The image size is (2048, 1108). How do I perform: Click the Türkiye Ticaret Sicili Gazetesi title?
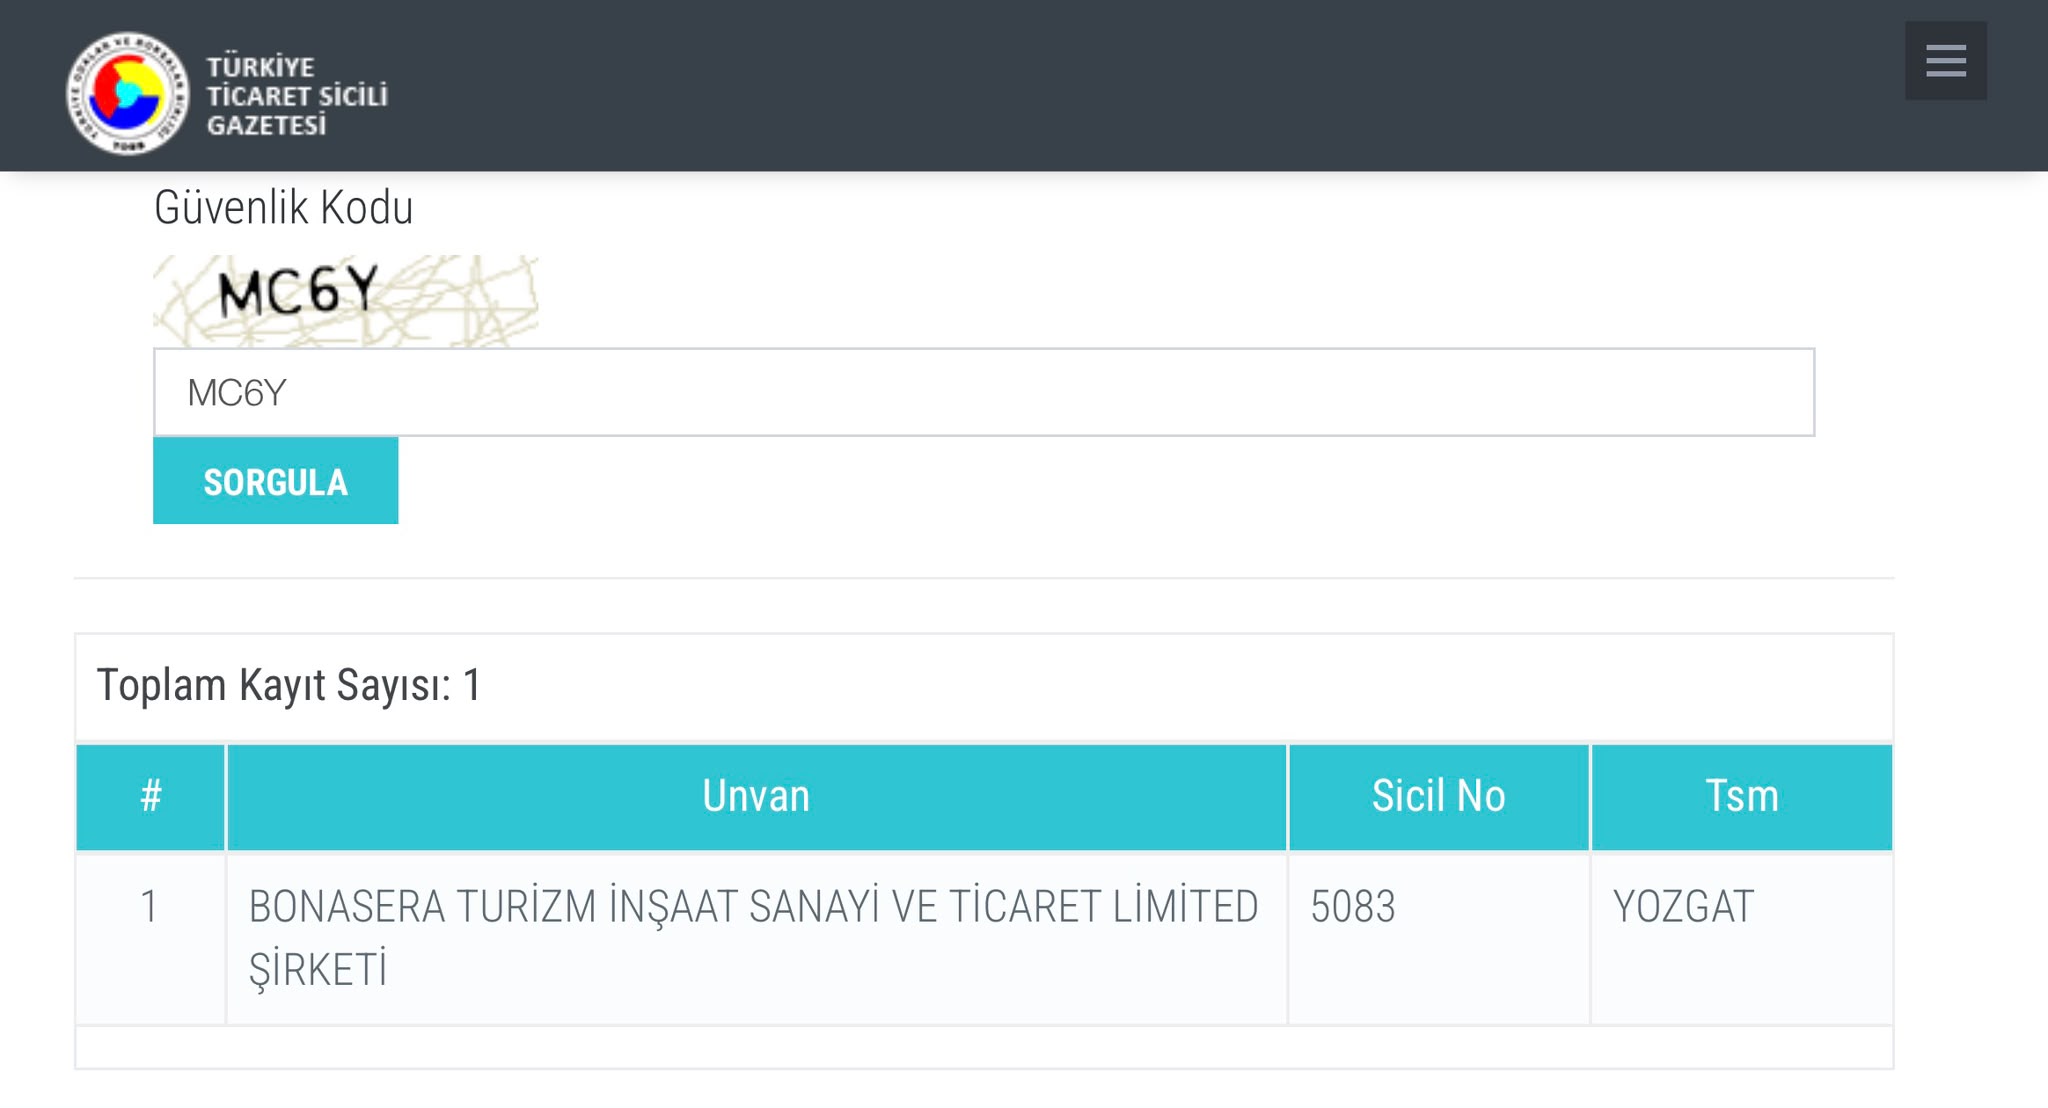click(x=296, y=95)
